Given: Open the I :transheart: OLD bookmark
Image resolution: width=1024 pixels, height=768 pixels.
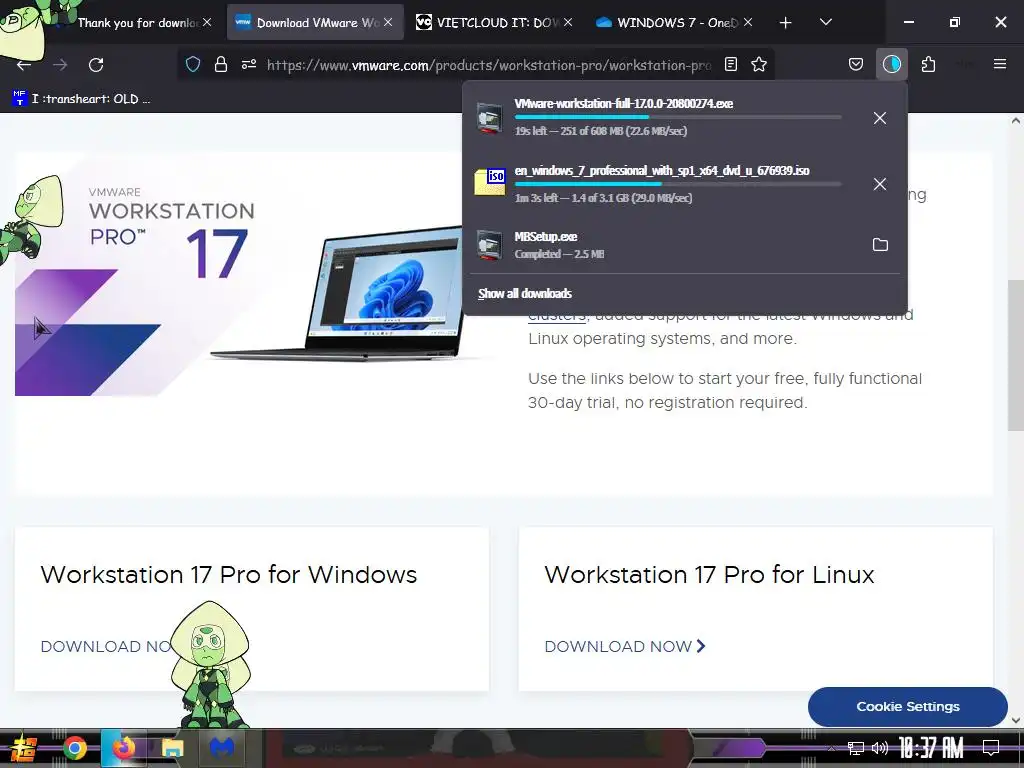Looking at the screenshot, I should click(x=82, y=99).
